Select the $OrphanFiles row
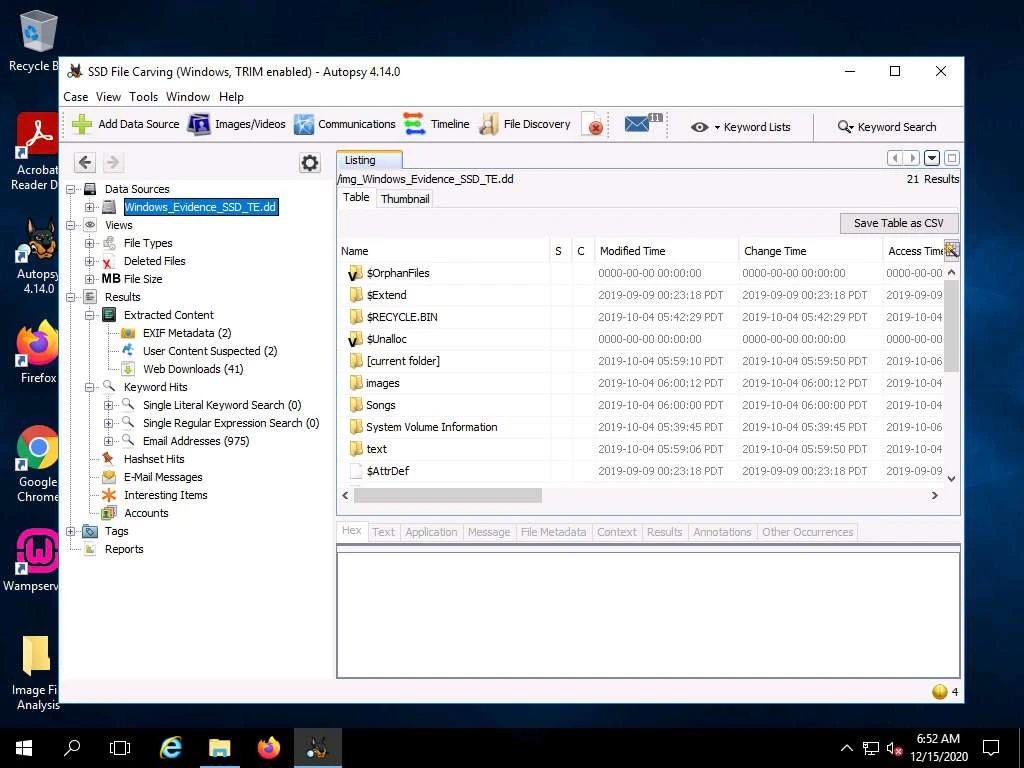This screenshot has height=768, width=1024. 641,273
